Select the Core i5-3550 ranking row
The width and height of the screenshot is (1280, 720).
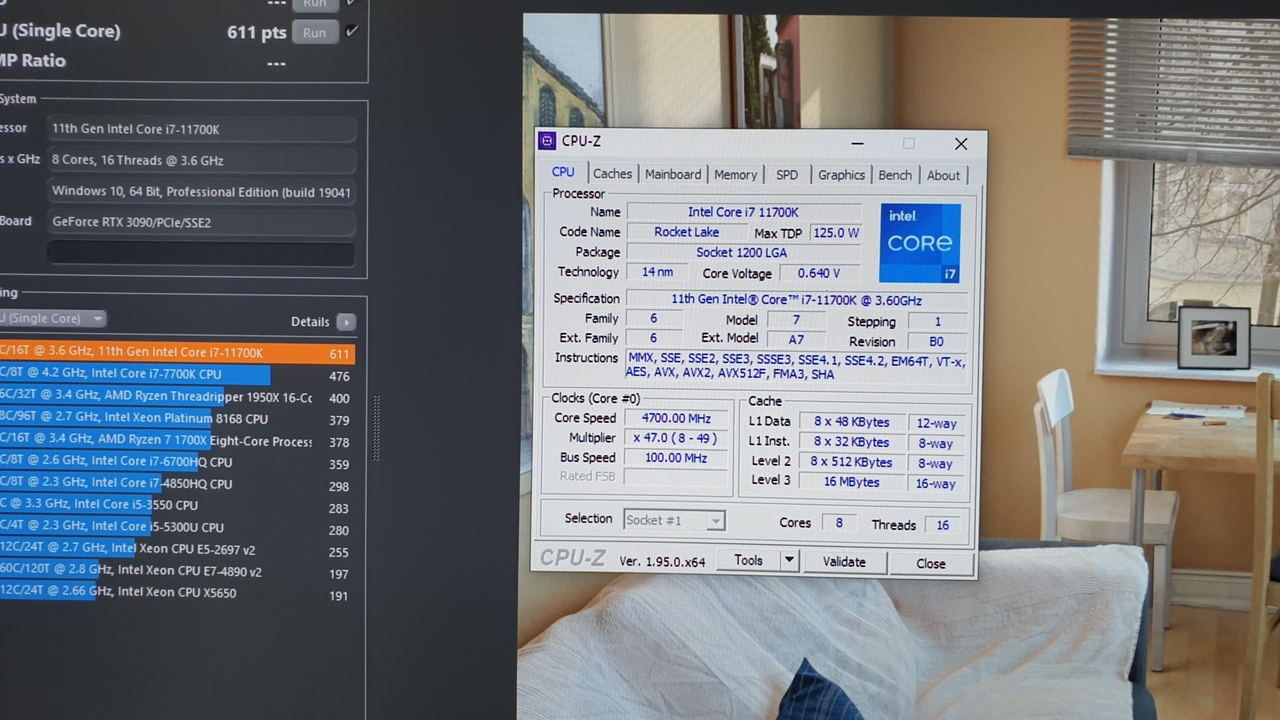point(177,505)
